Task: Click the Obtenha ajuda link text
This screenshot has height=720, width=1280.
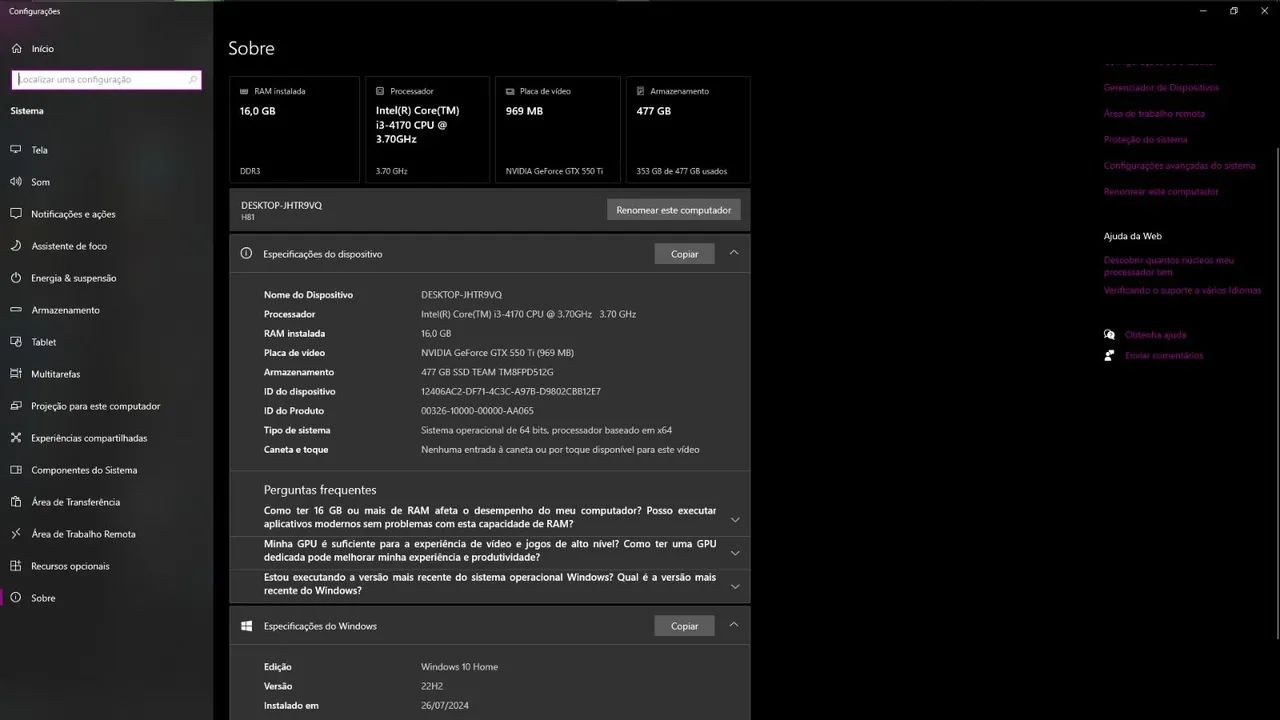Action: click(x=1155, y=335)
